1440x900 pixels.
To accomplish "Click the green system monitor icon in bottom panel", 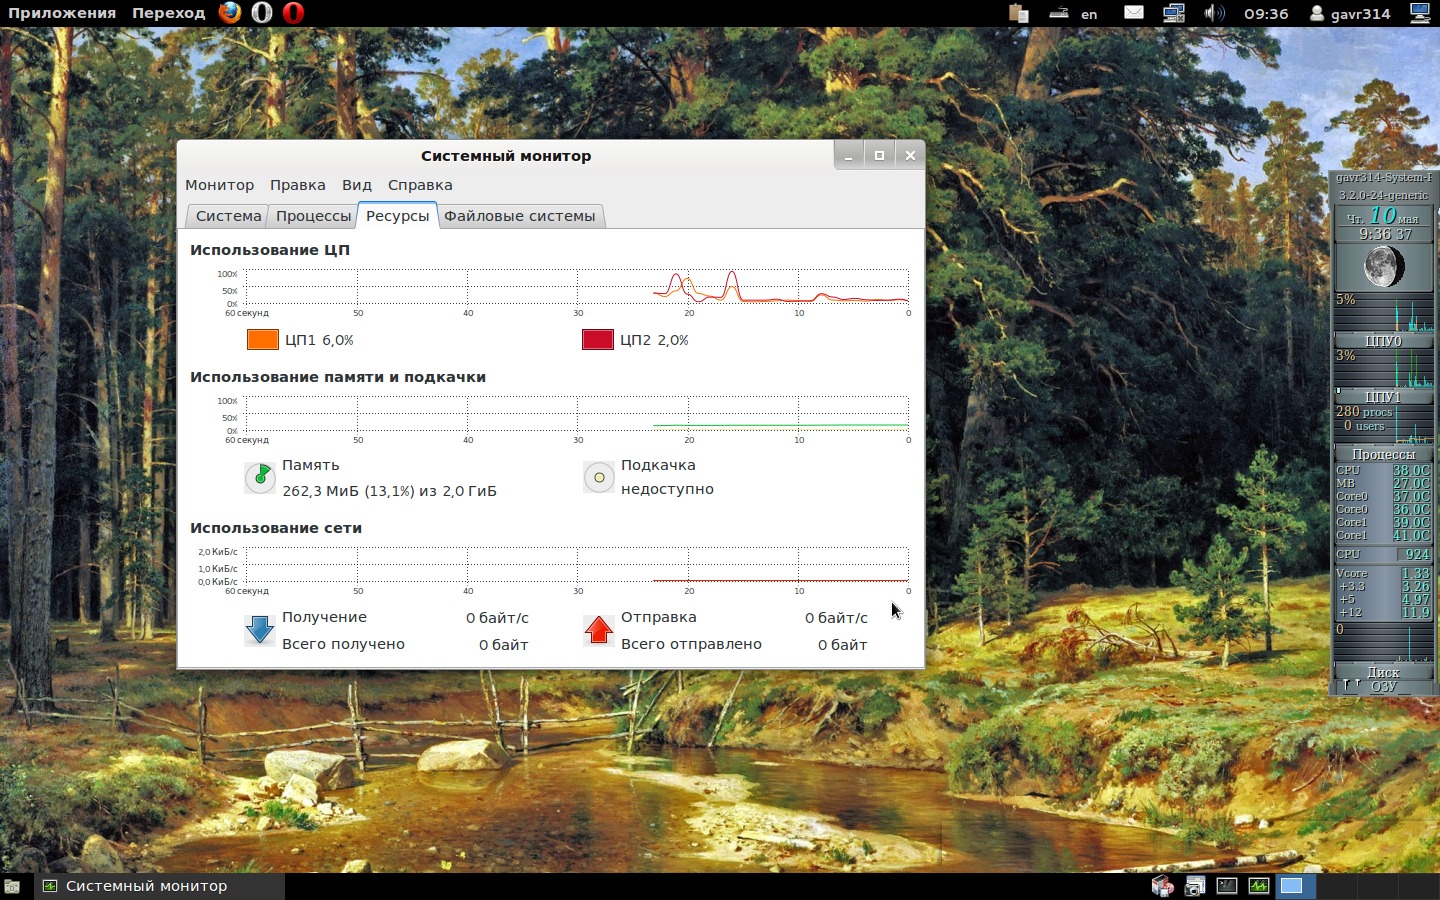I will point(1259,886).
